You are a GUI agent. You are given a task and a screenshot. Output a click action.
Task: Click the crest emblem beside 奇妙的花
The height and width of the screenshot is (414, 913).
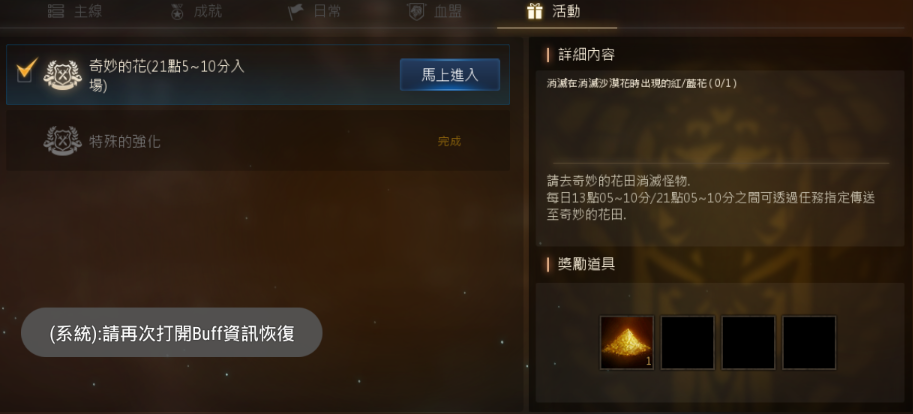62,75
